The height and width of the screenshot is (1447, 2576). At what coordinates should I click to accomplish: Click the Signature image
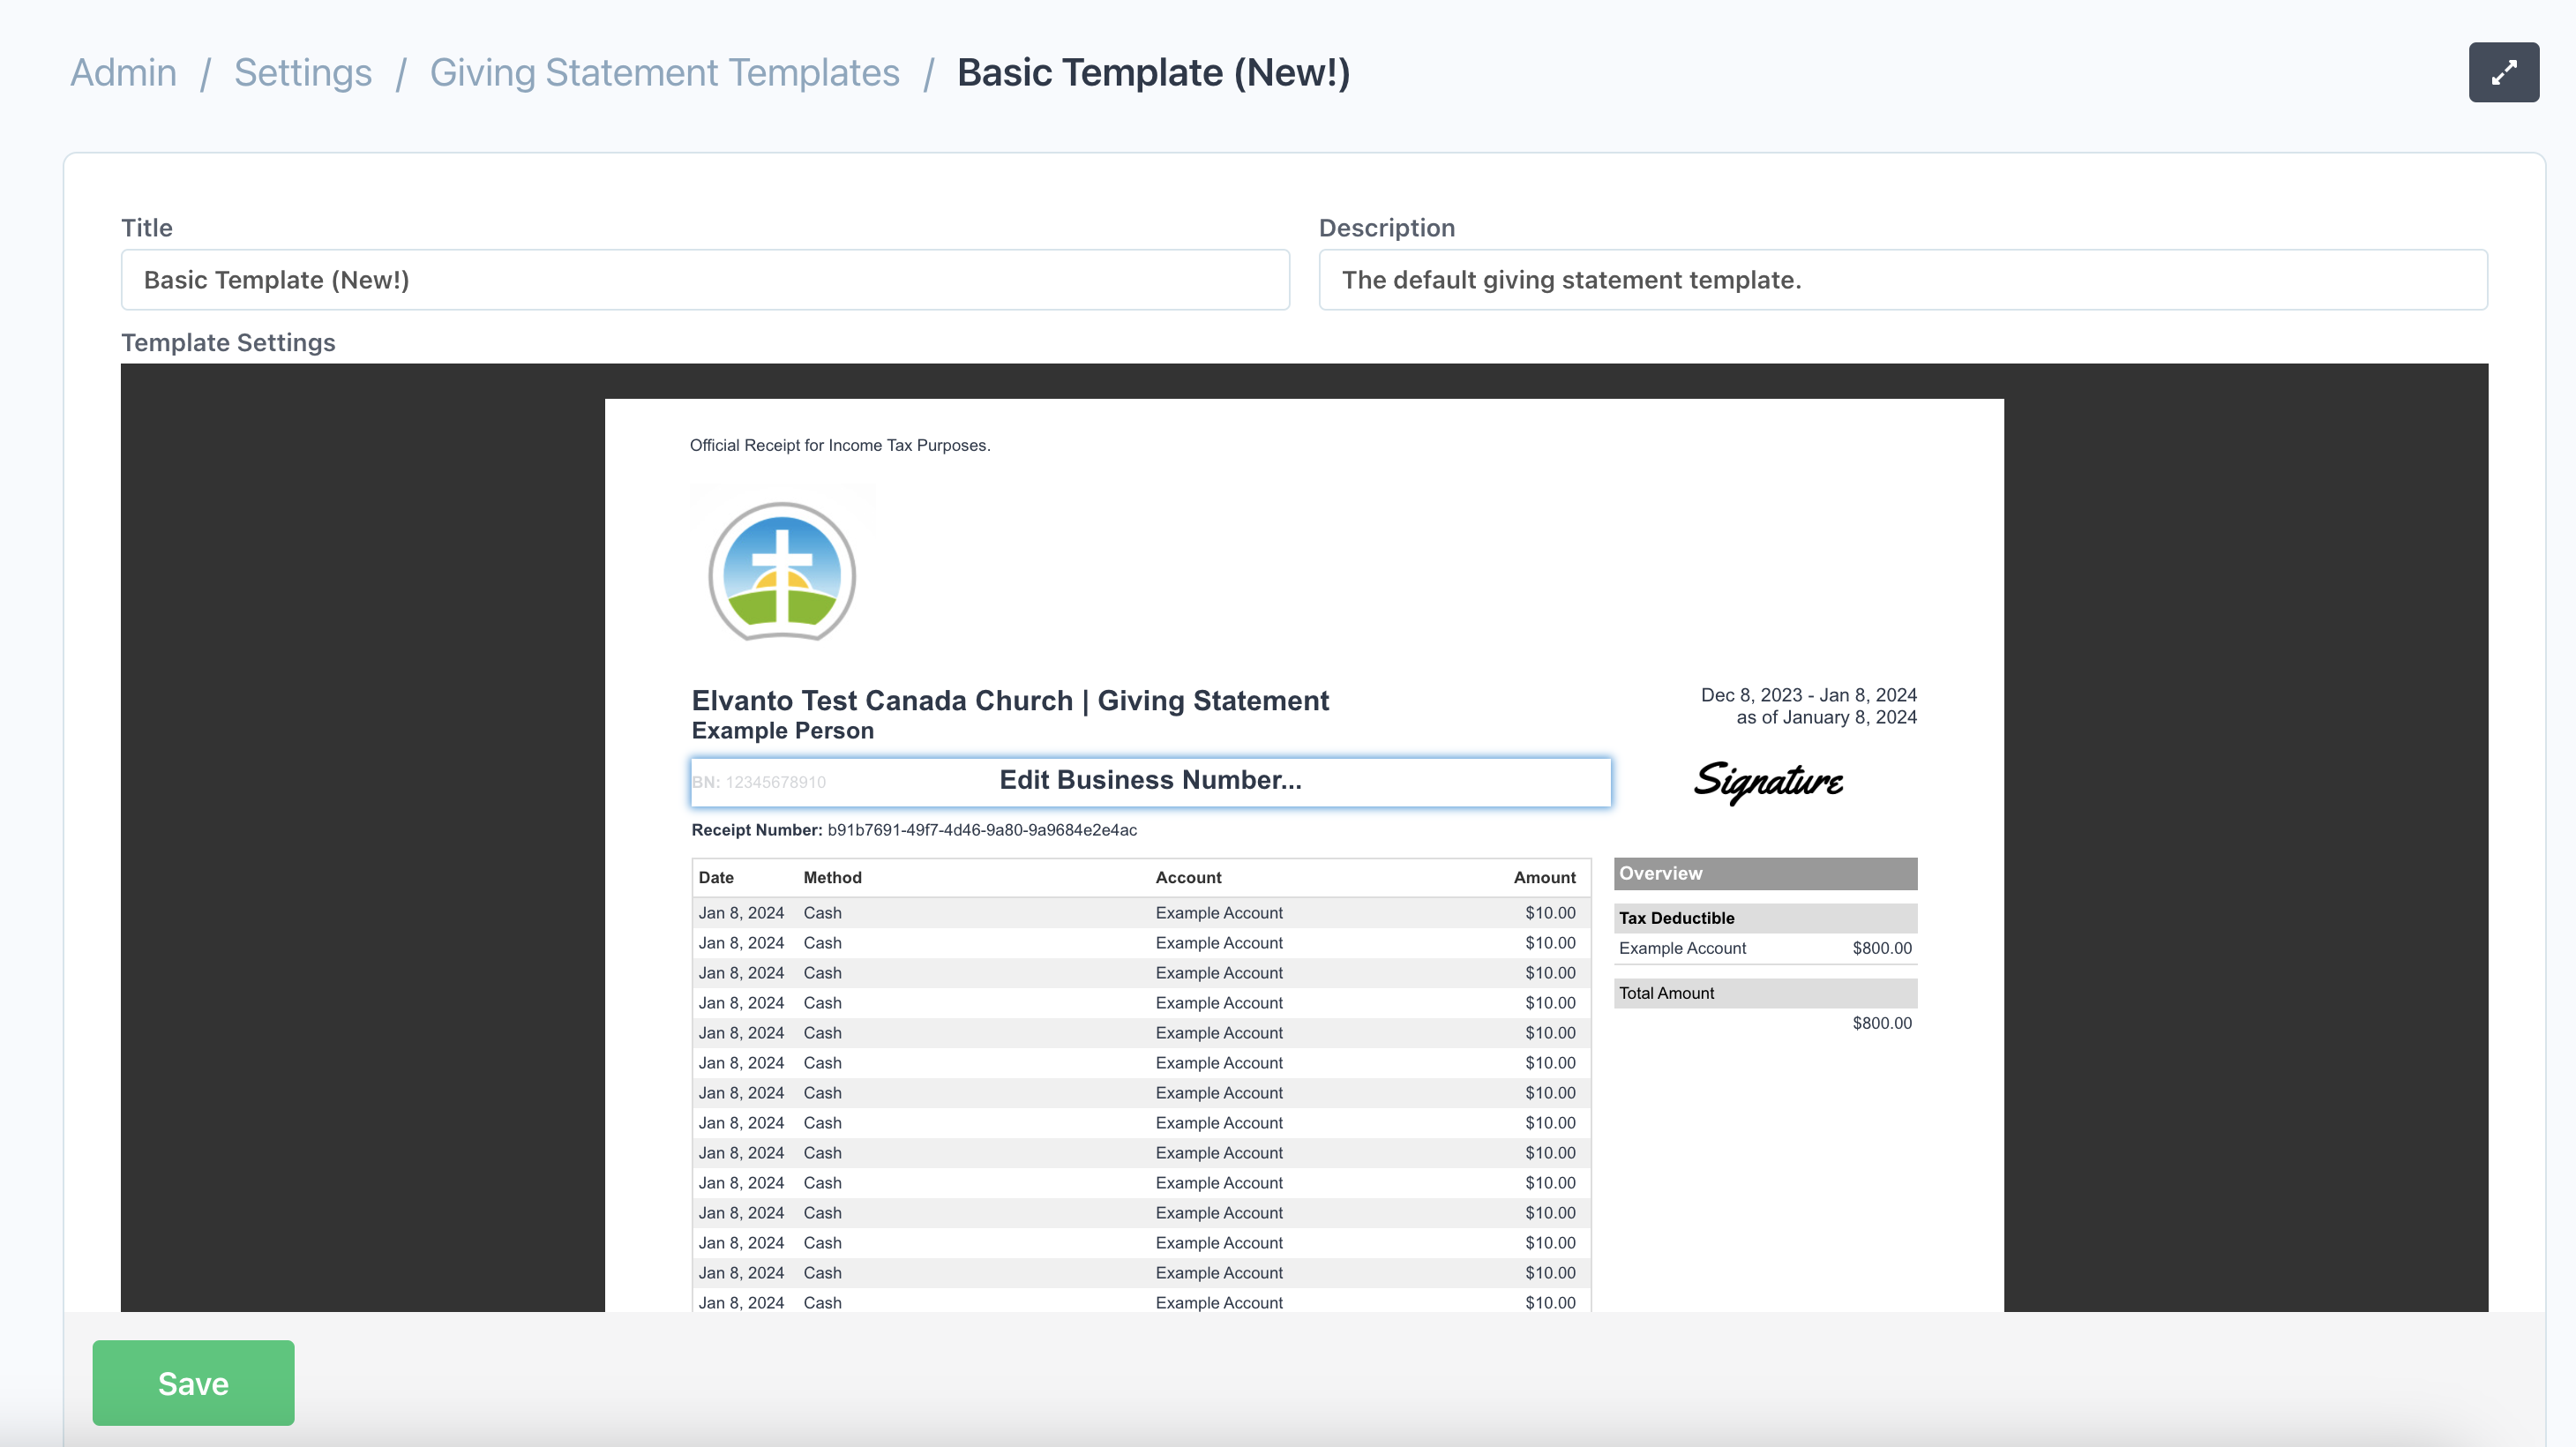point(1768,781)
